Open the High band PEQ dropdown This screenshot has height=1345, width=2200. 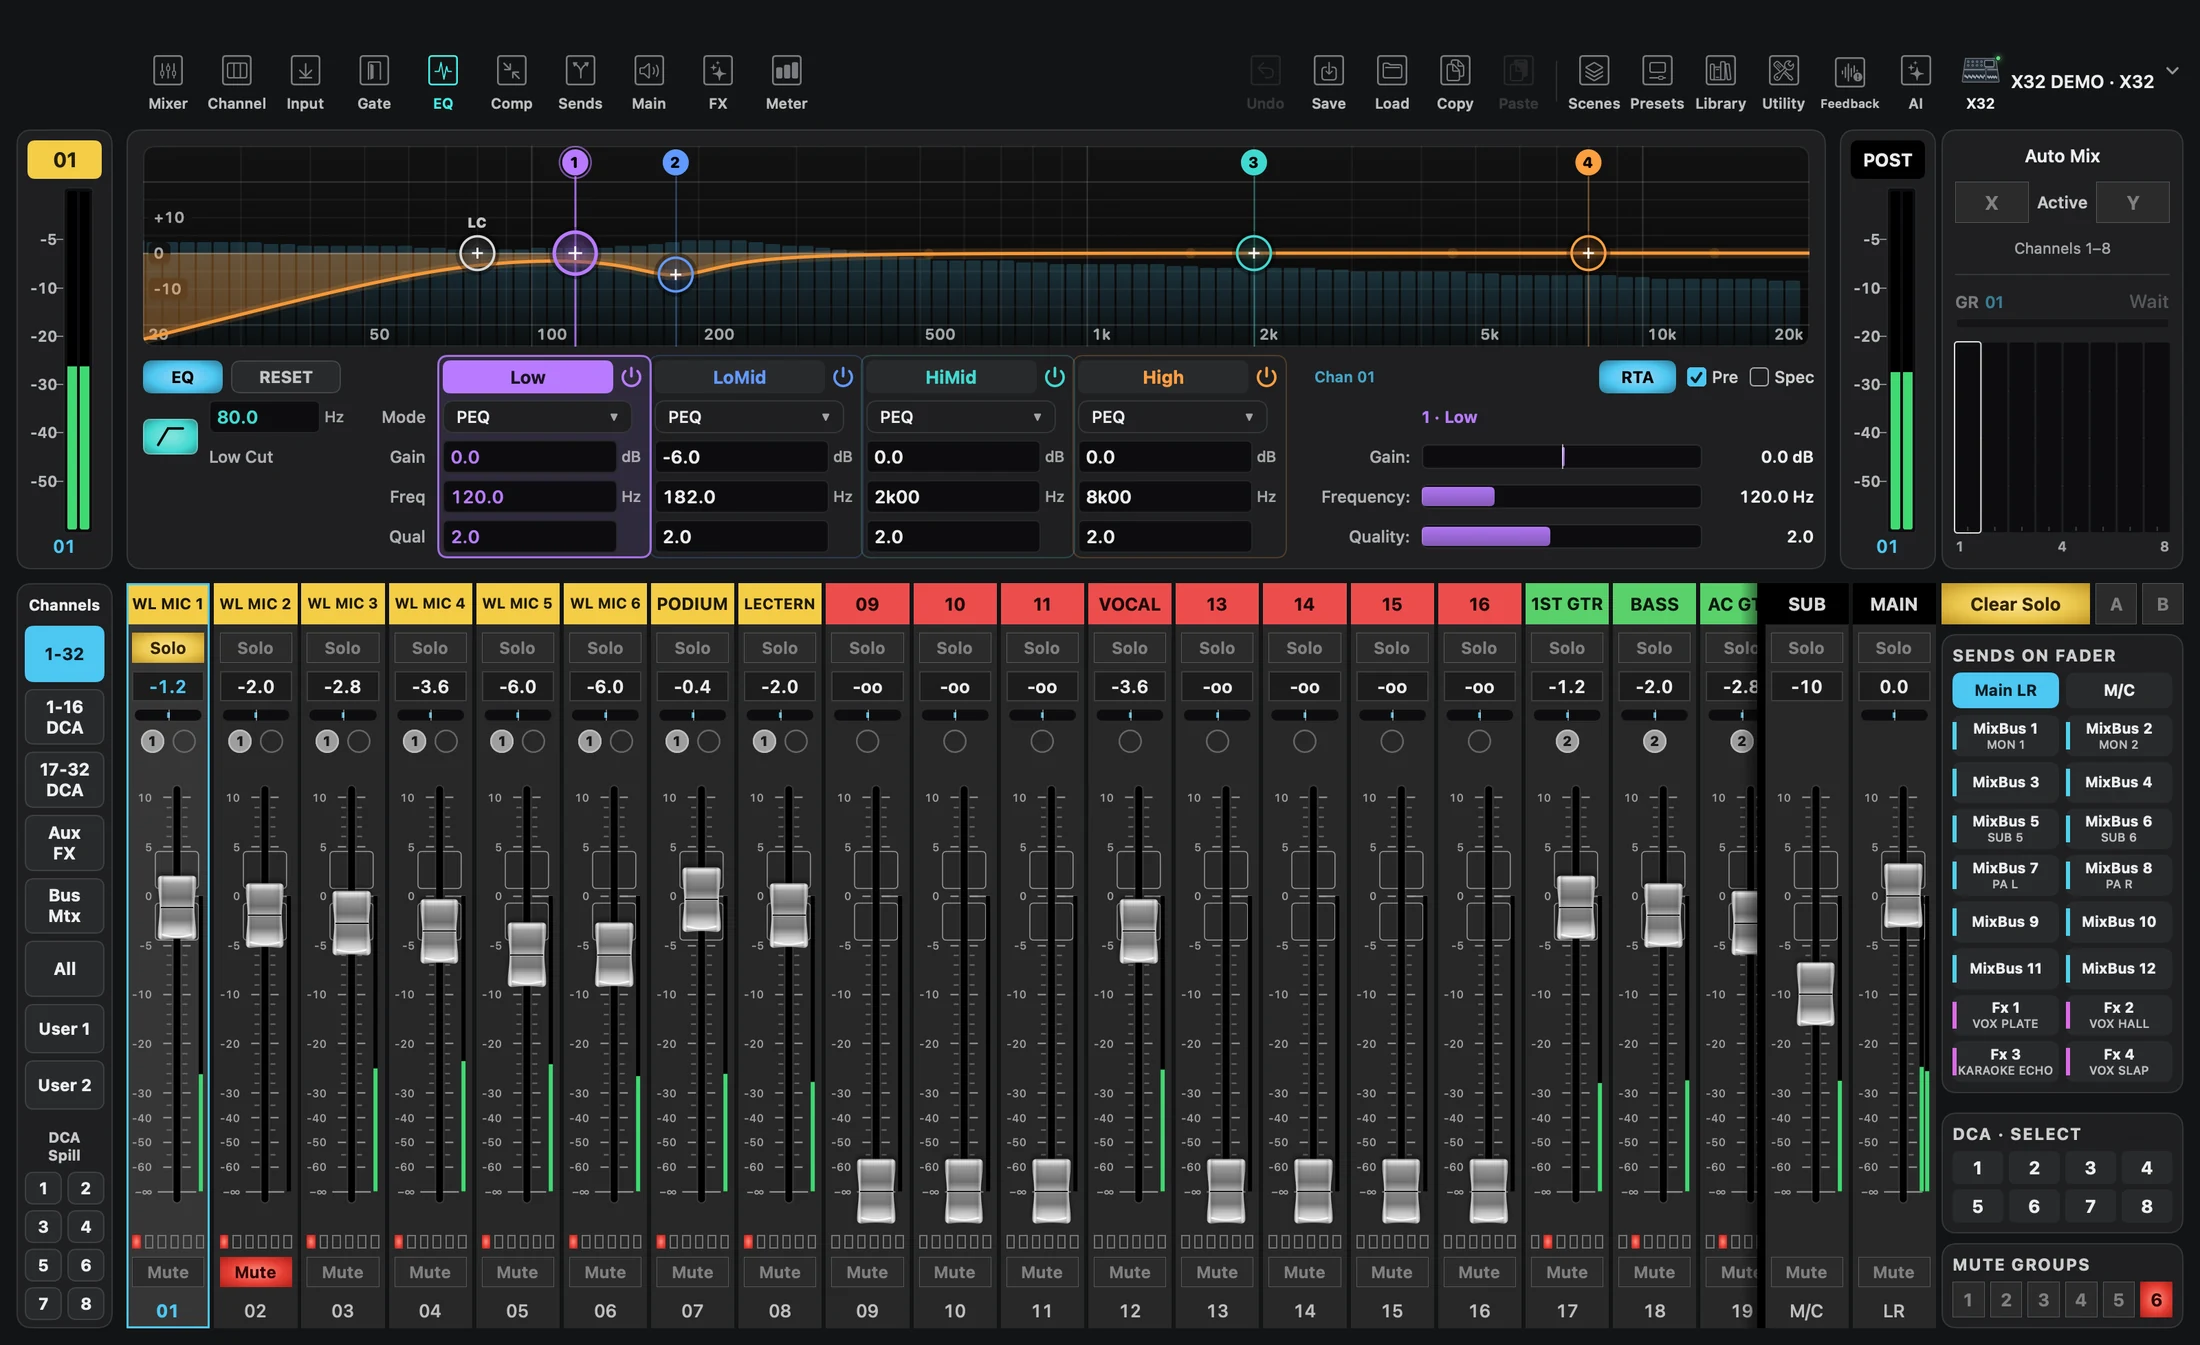1172,417
